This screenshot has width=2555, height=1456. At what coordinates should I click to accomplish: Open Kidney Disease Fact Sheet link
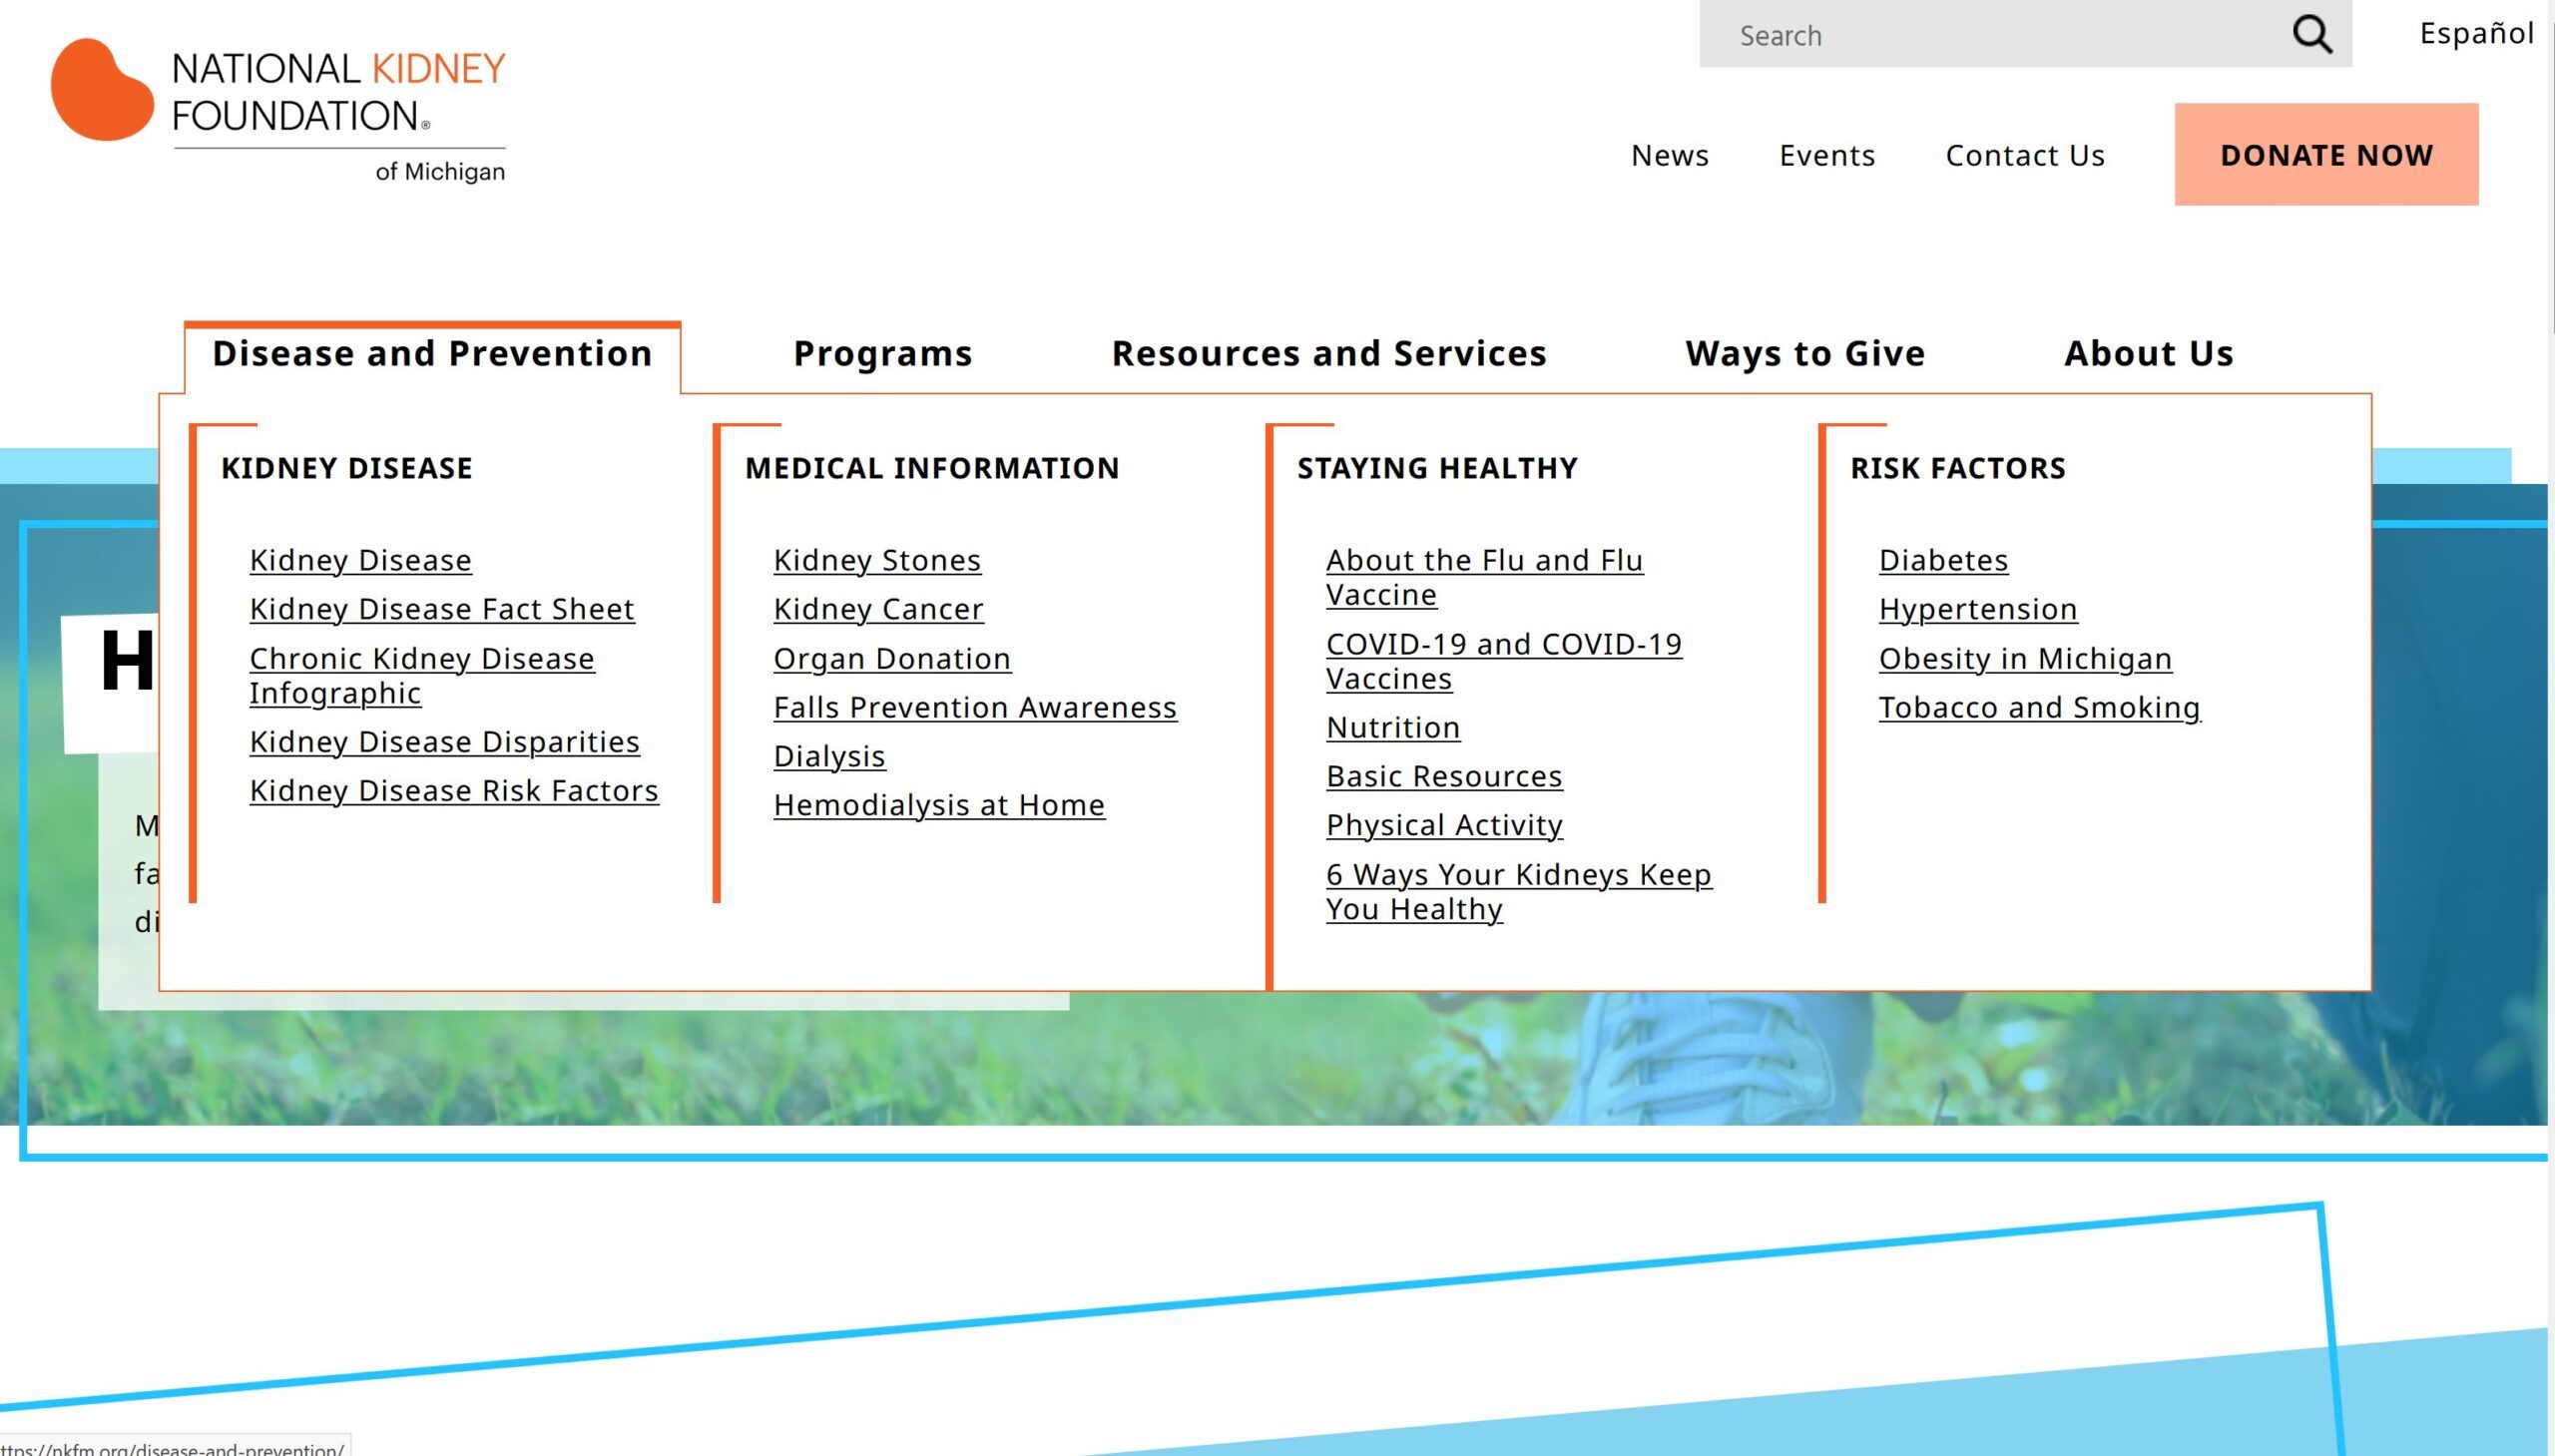click(x=441, y=609)
